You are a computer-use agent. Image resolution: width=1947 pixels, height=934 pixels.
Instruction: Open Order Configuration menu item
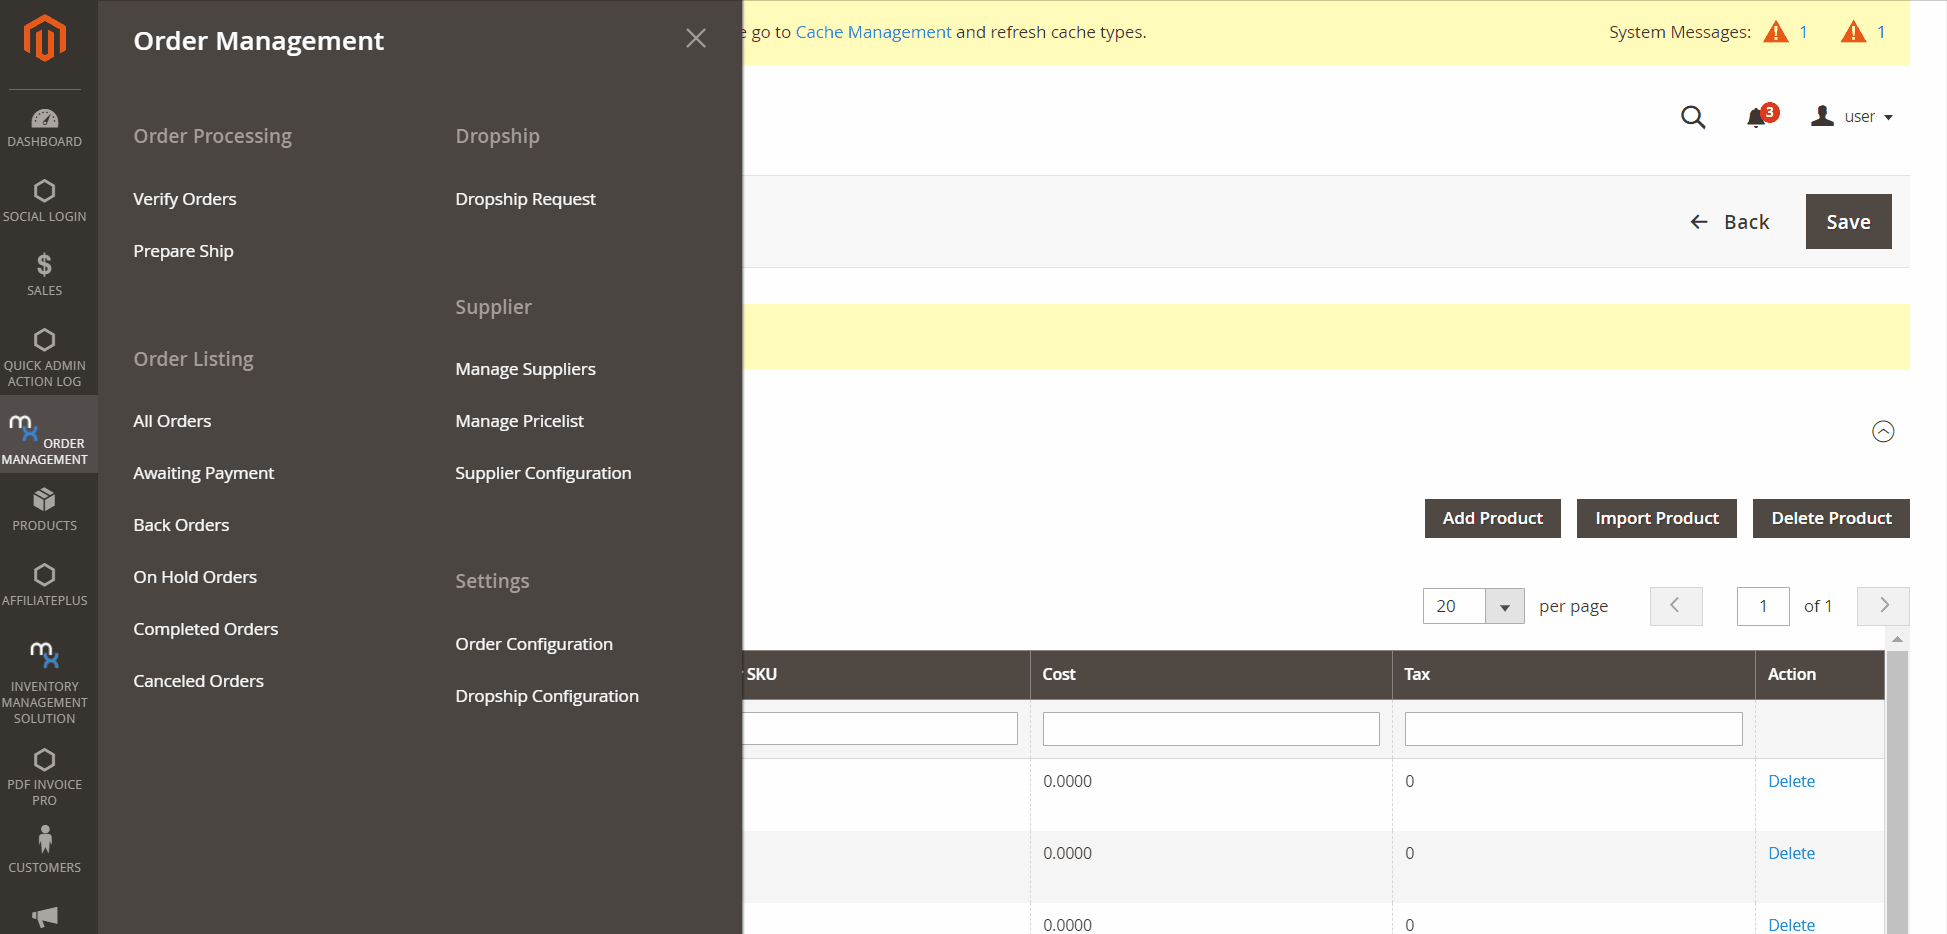[534, 644]
